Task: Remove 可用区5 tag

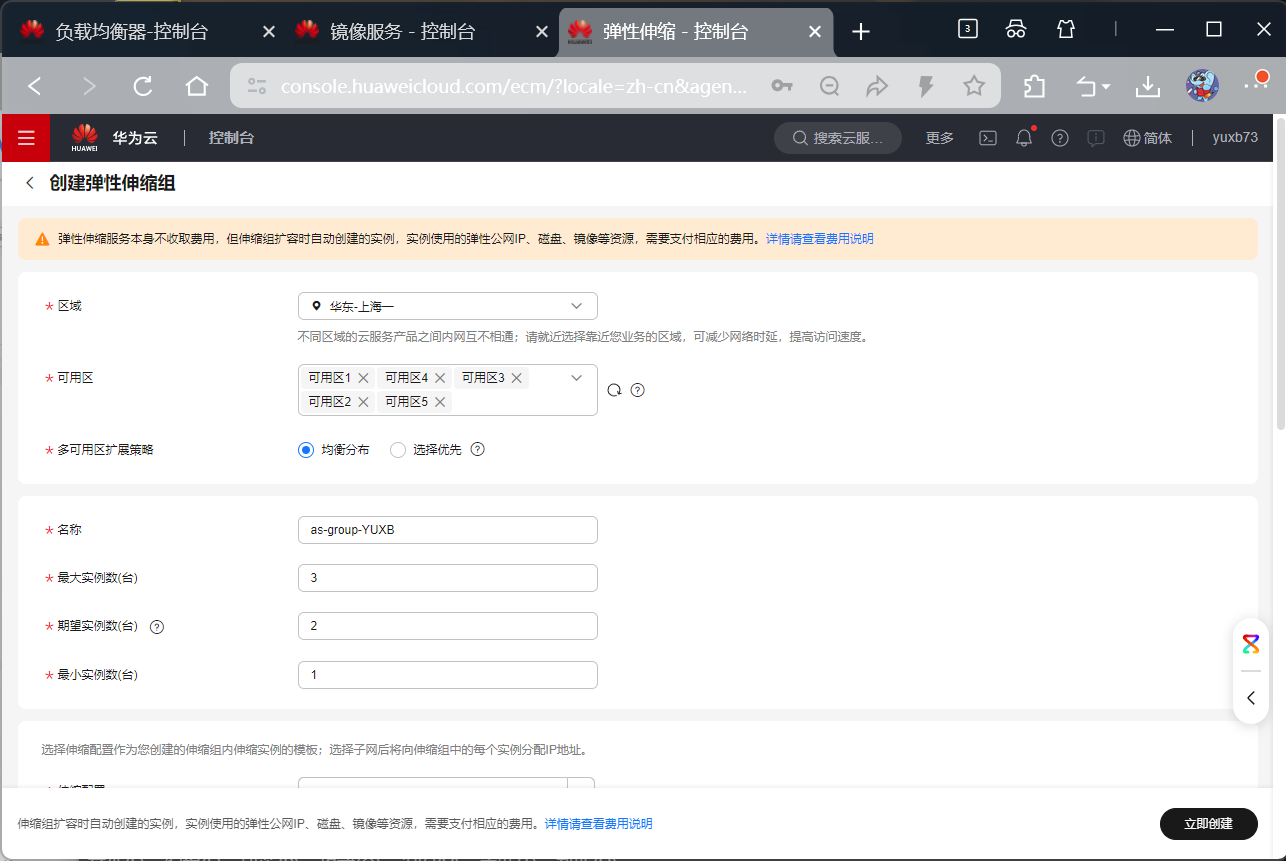Action: [440, 402]
